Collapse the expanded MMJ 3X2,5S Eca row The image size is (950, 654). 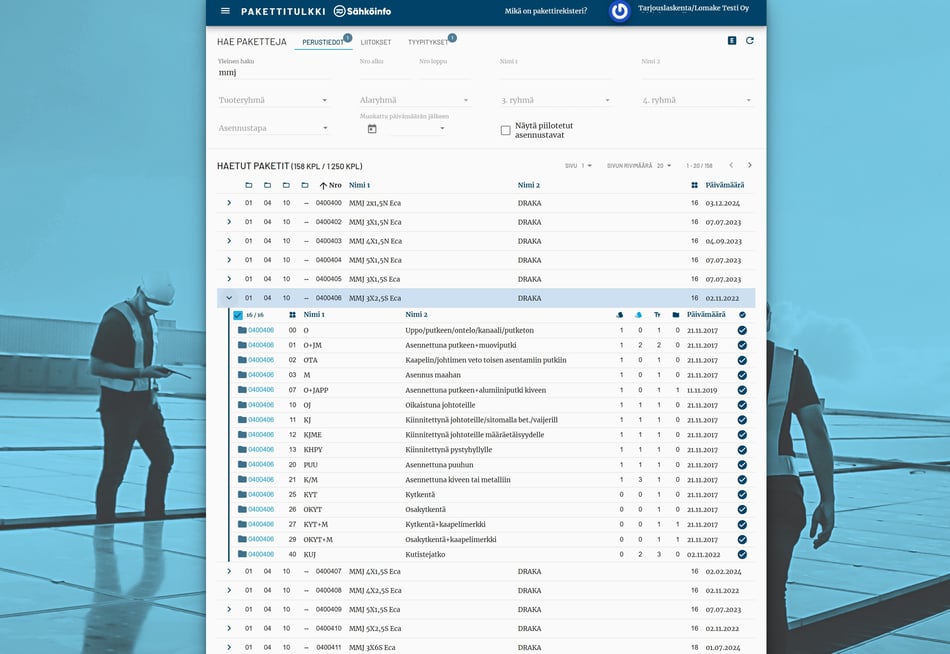[x=229, y=298]
